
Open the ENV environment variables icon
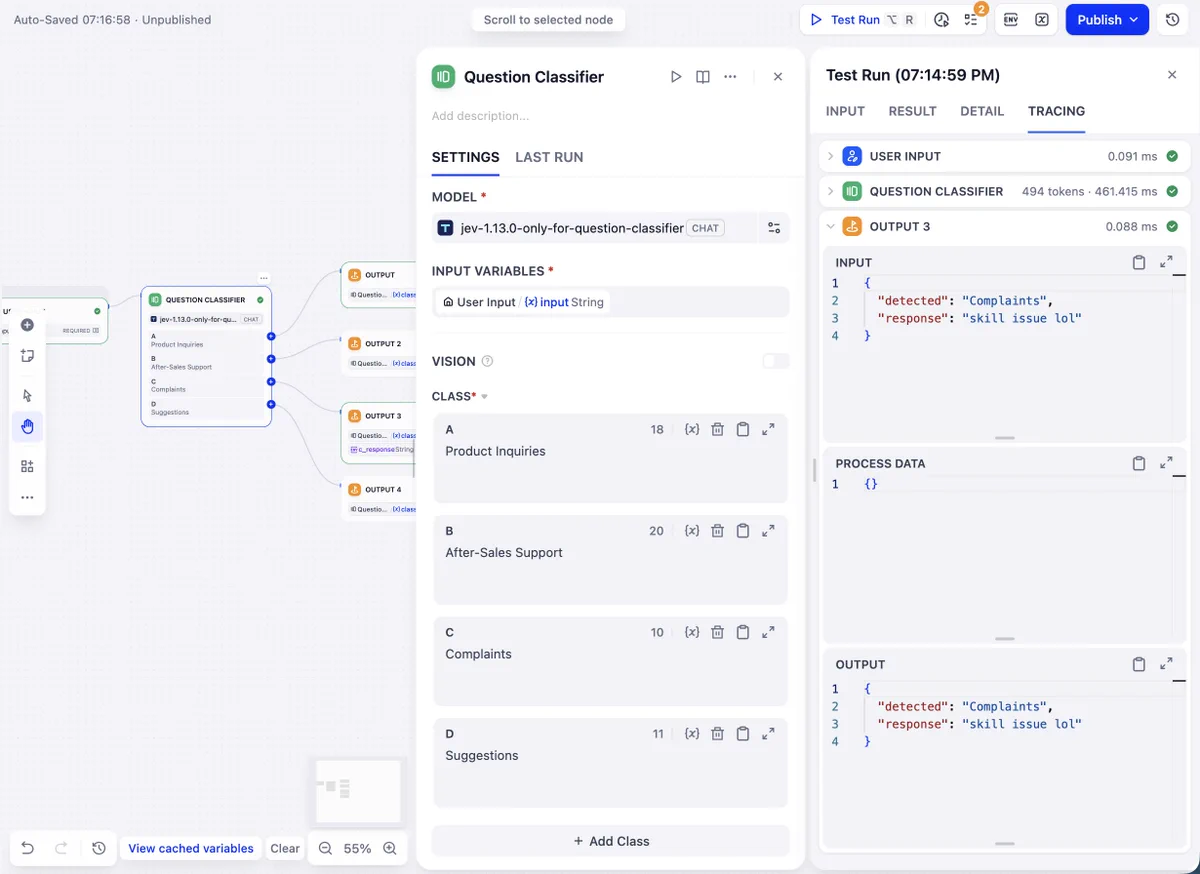[x=1011, y=20]
